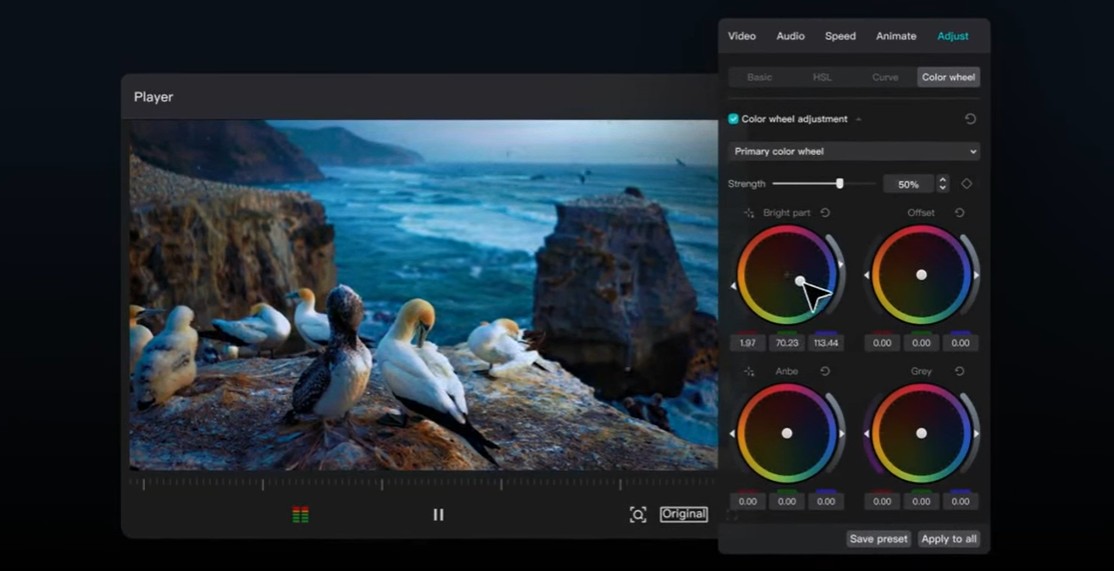The width and height of the screenshot is (1114, 571).
Task: Open the Primary color wheel dropdown
Action: tap(854, 152)
